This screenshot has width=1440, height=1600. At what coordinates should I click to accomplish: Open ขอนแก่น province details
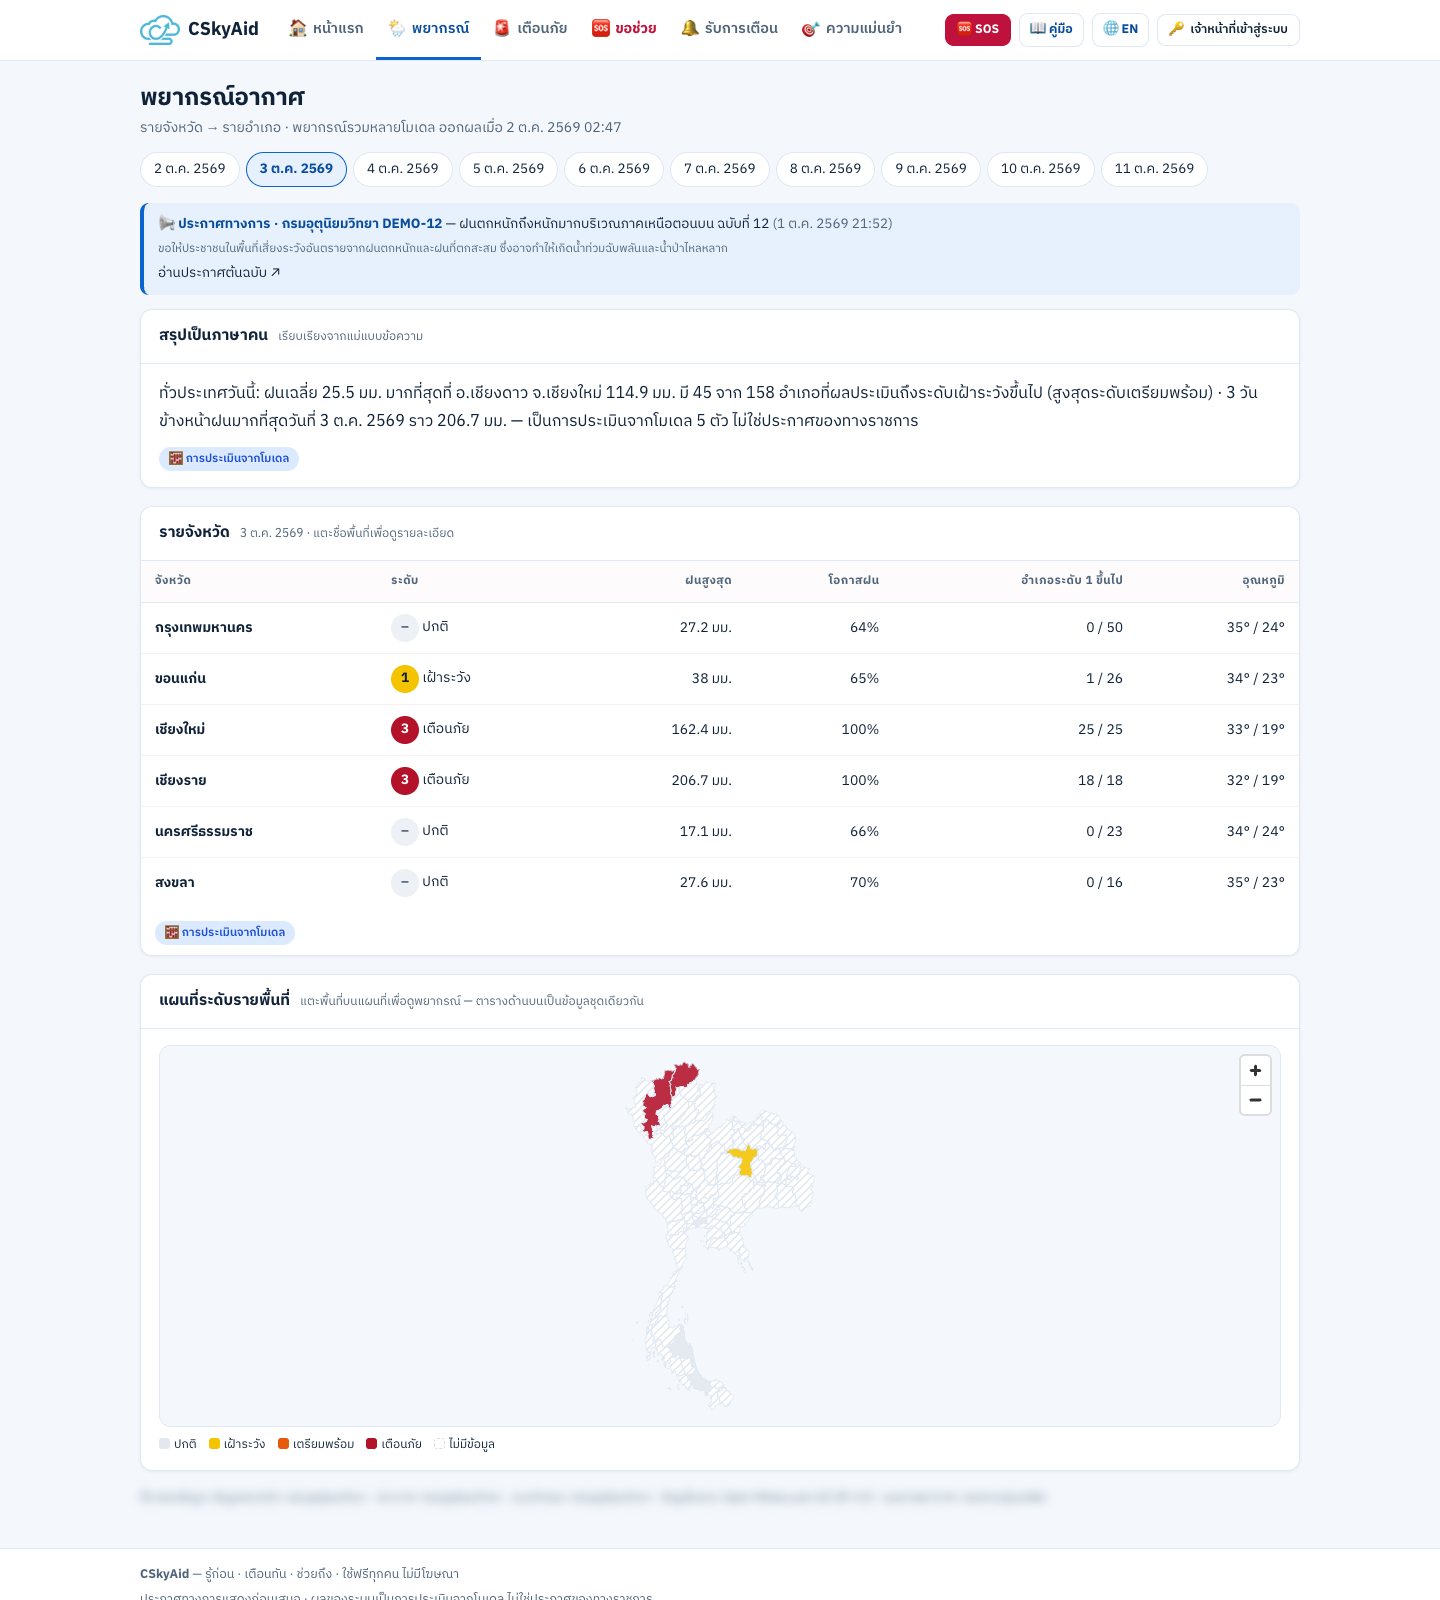click(181, 679)
